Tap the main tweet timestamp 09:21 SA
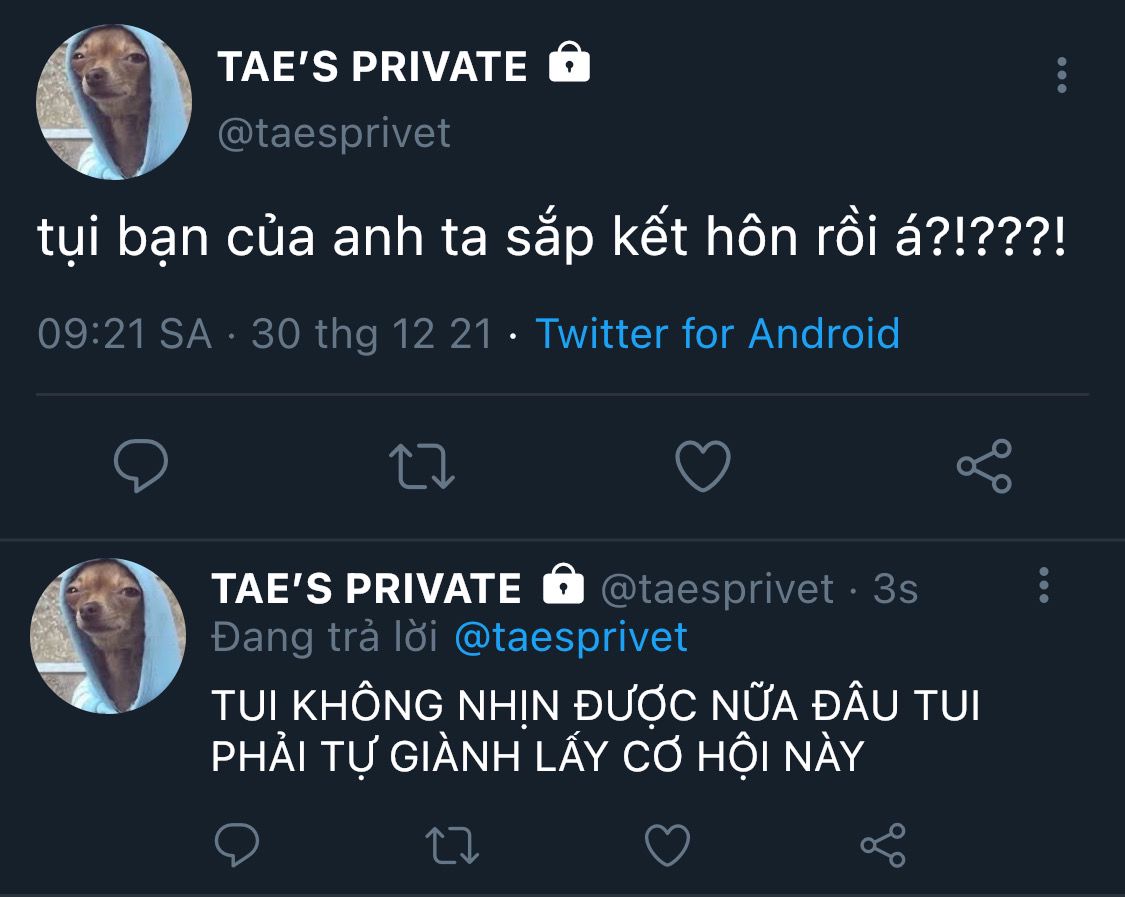1125x897 pixels. (124, 333)
